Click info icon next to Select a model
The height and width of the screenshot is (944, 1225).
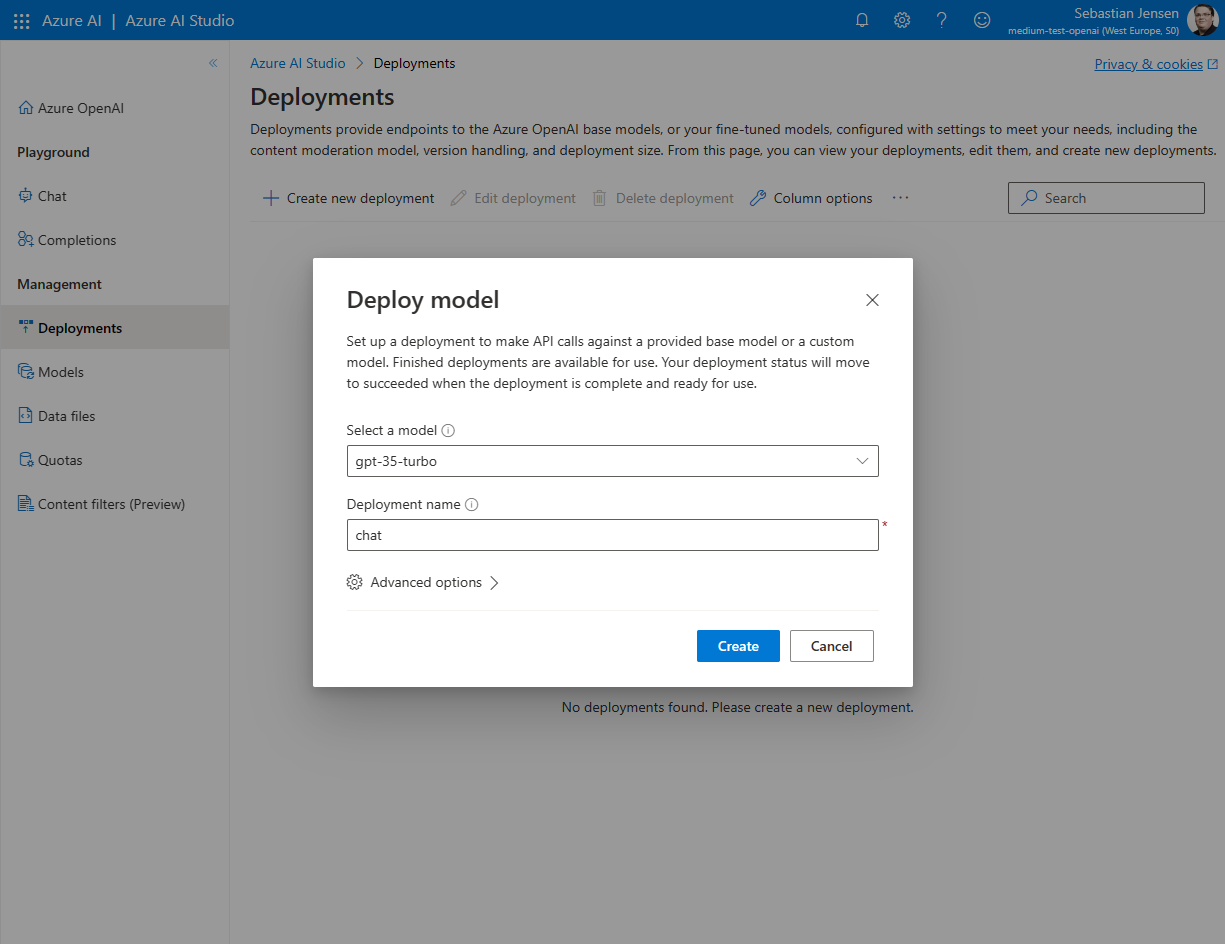tap(448, 431)
